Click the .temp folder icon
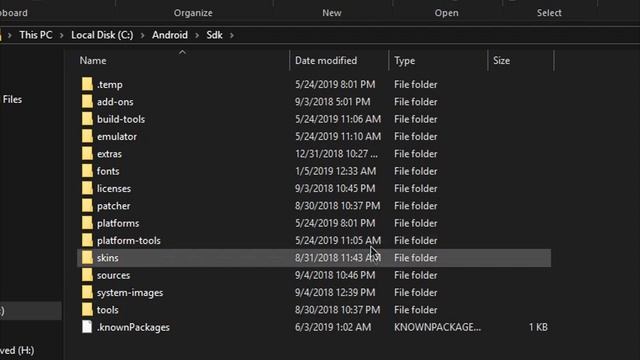This screenshot has width=640, height=360. (87, 84)
